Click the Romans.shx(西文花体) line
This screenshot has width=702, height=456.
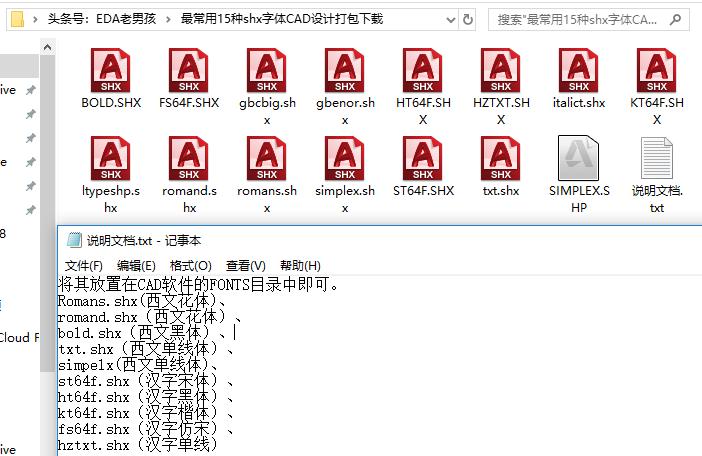pyautogui.click(x=141, y=301)
